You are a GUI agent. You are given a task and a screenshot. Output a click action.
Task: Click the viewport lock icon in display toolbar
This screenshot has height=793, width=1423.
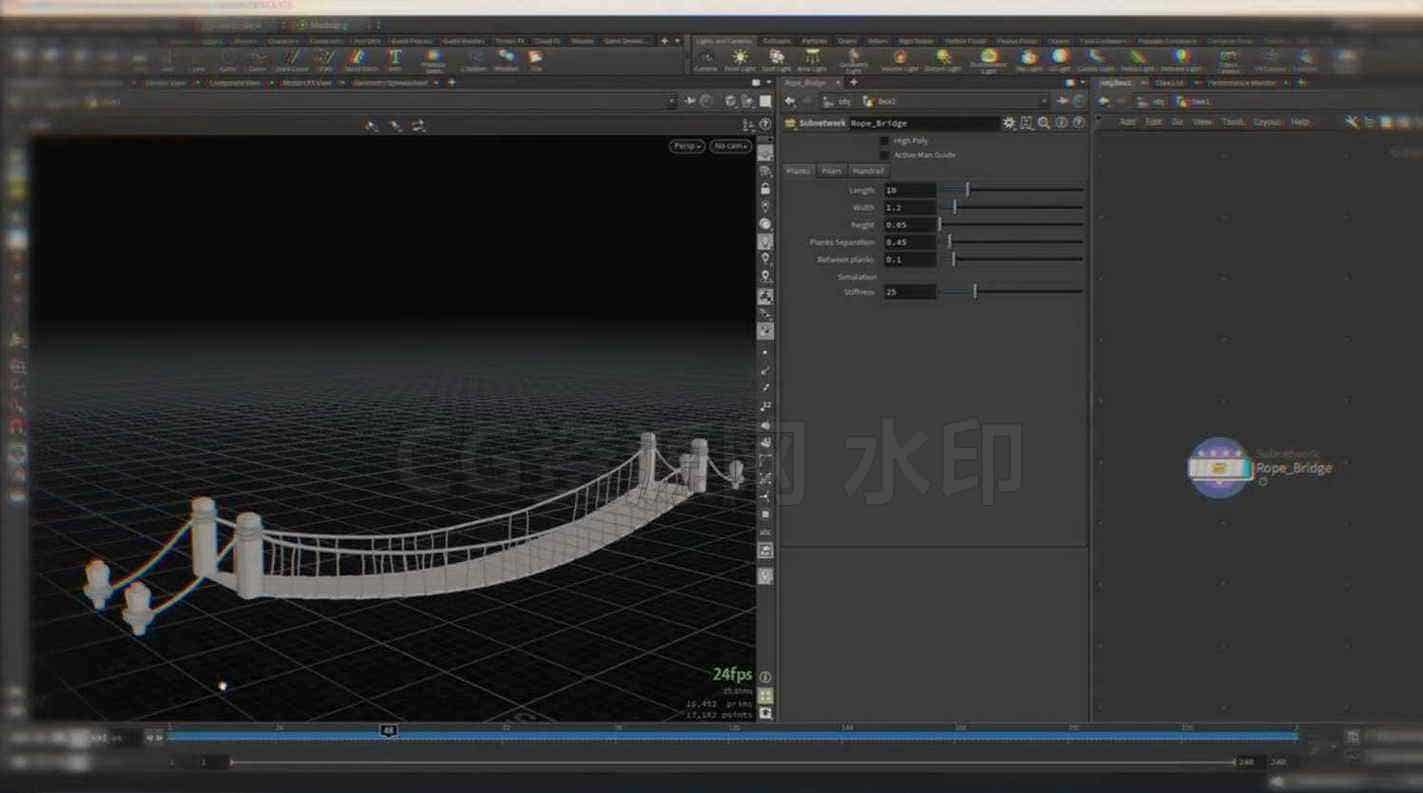click(x=766, y=189)
